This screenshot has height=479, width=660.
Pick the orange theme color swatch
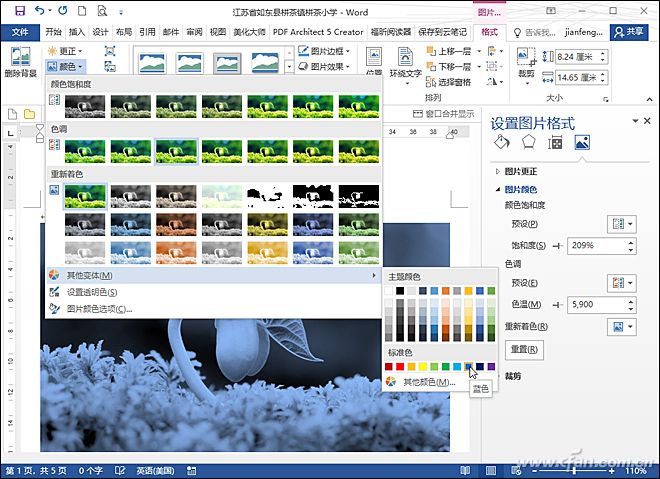[x=445, y=290]
